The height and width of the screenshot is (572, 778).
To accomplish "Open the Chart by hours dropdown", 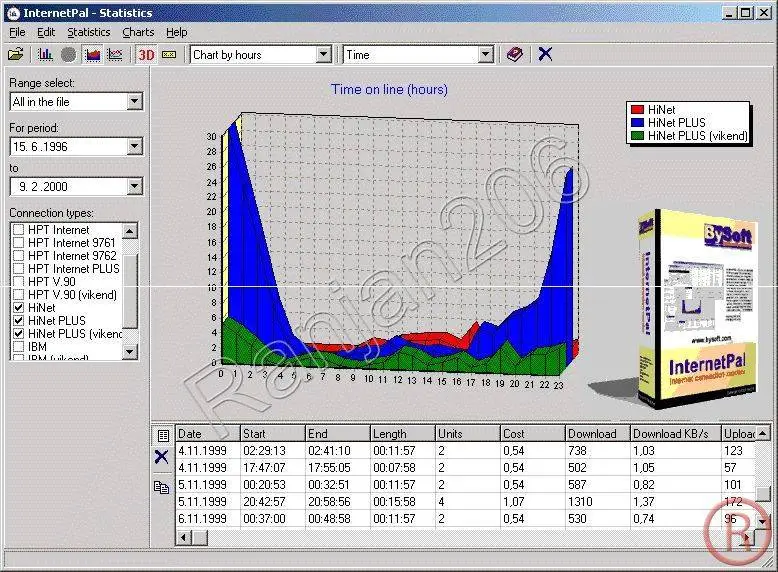I will pyautogui.click(x=324, y=55).
